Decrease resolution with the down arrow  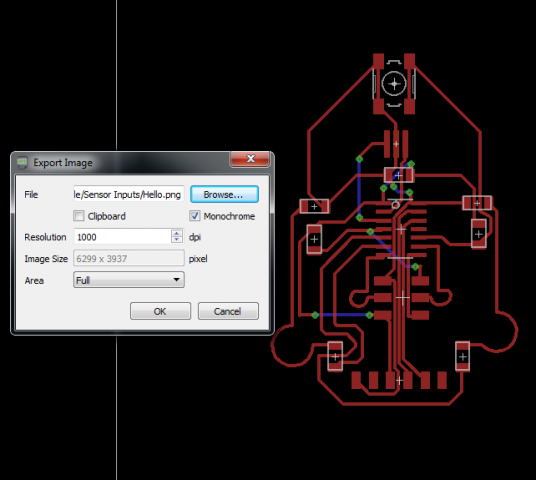coord(177,240)
